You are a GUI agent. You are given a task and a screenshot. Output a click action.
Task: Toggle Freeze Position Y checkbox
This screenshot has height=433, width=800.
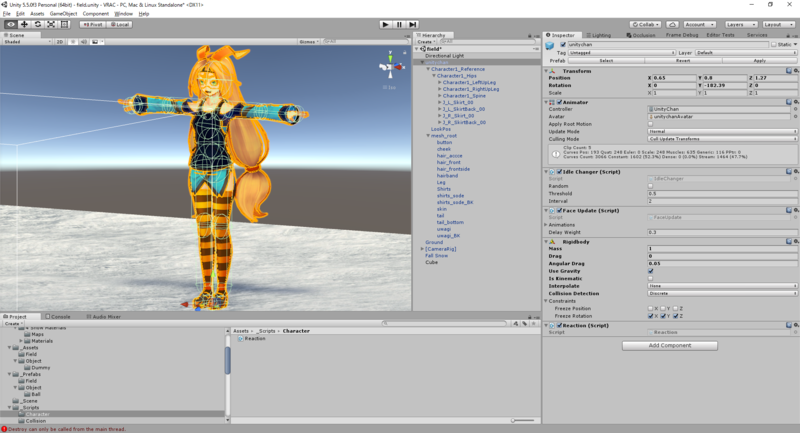663,309
